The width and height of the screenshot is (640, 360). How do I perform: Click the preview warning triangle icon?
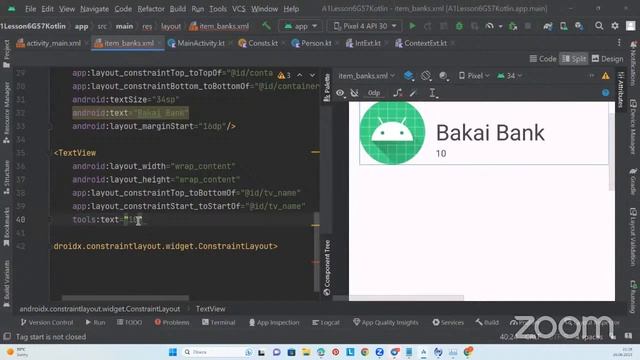click(605, 76)
